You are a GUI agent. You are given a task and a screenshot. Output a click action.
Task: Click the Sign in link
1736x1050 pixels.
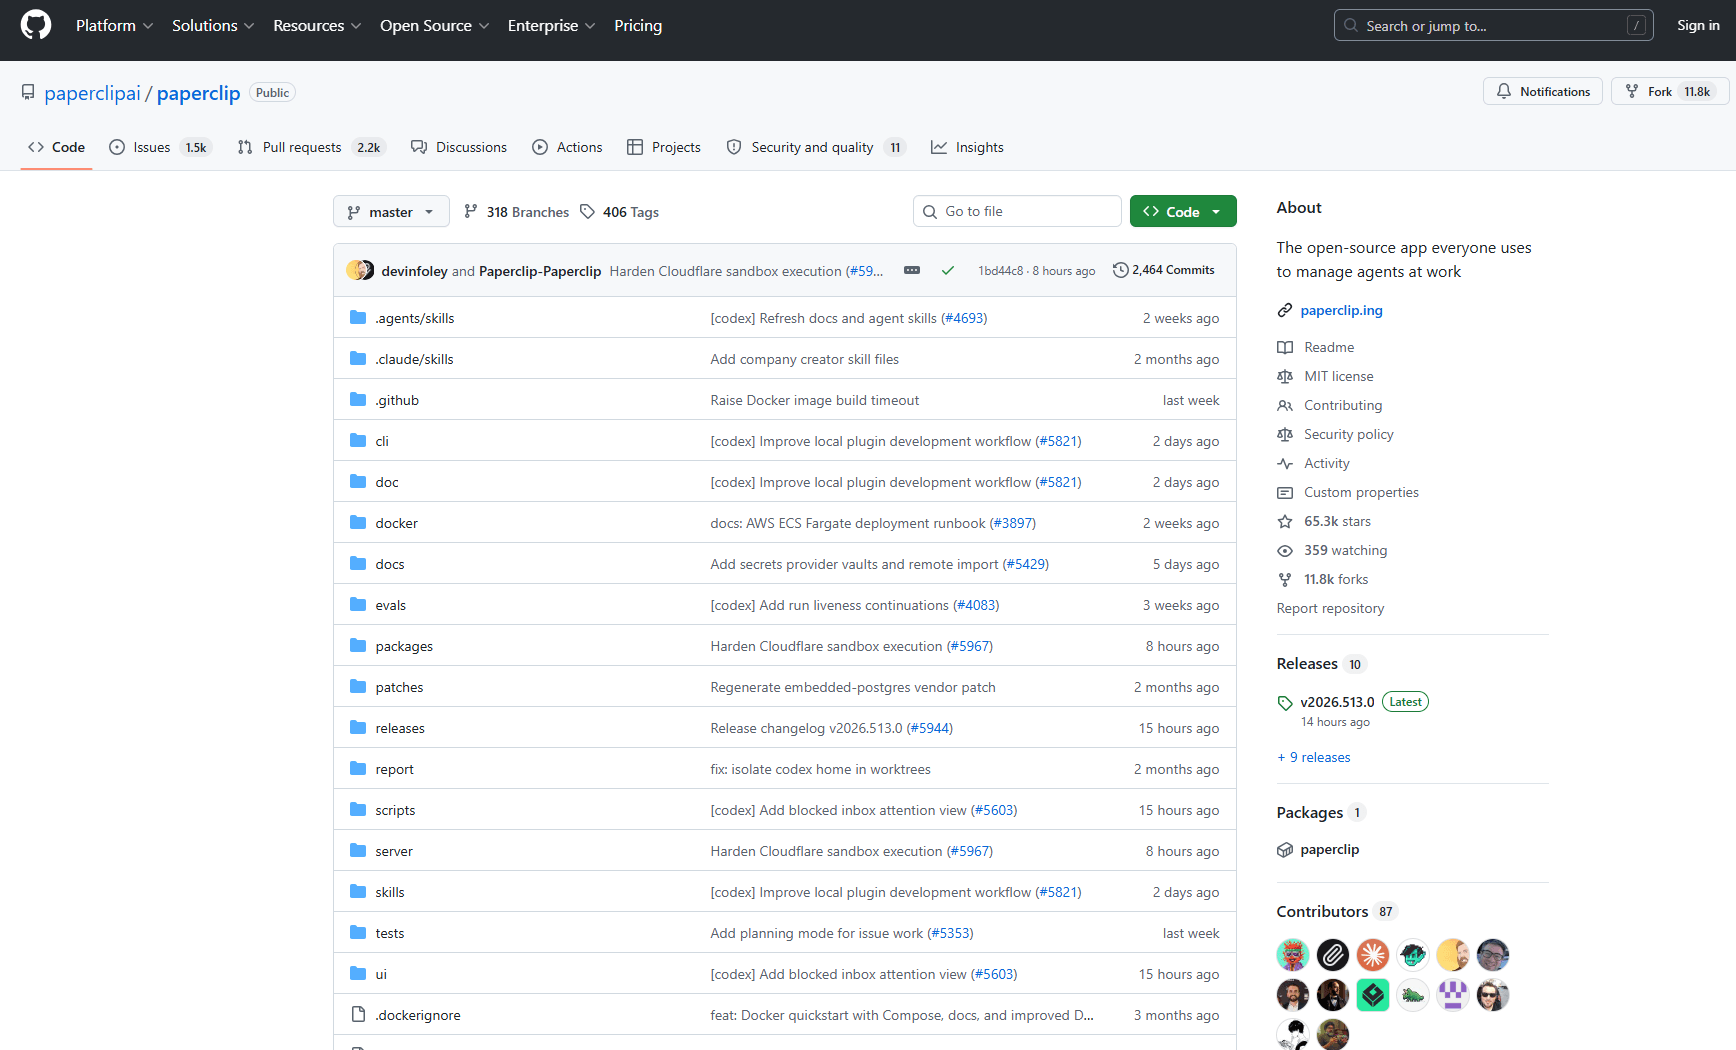click(1698, 26)
